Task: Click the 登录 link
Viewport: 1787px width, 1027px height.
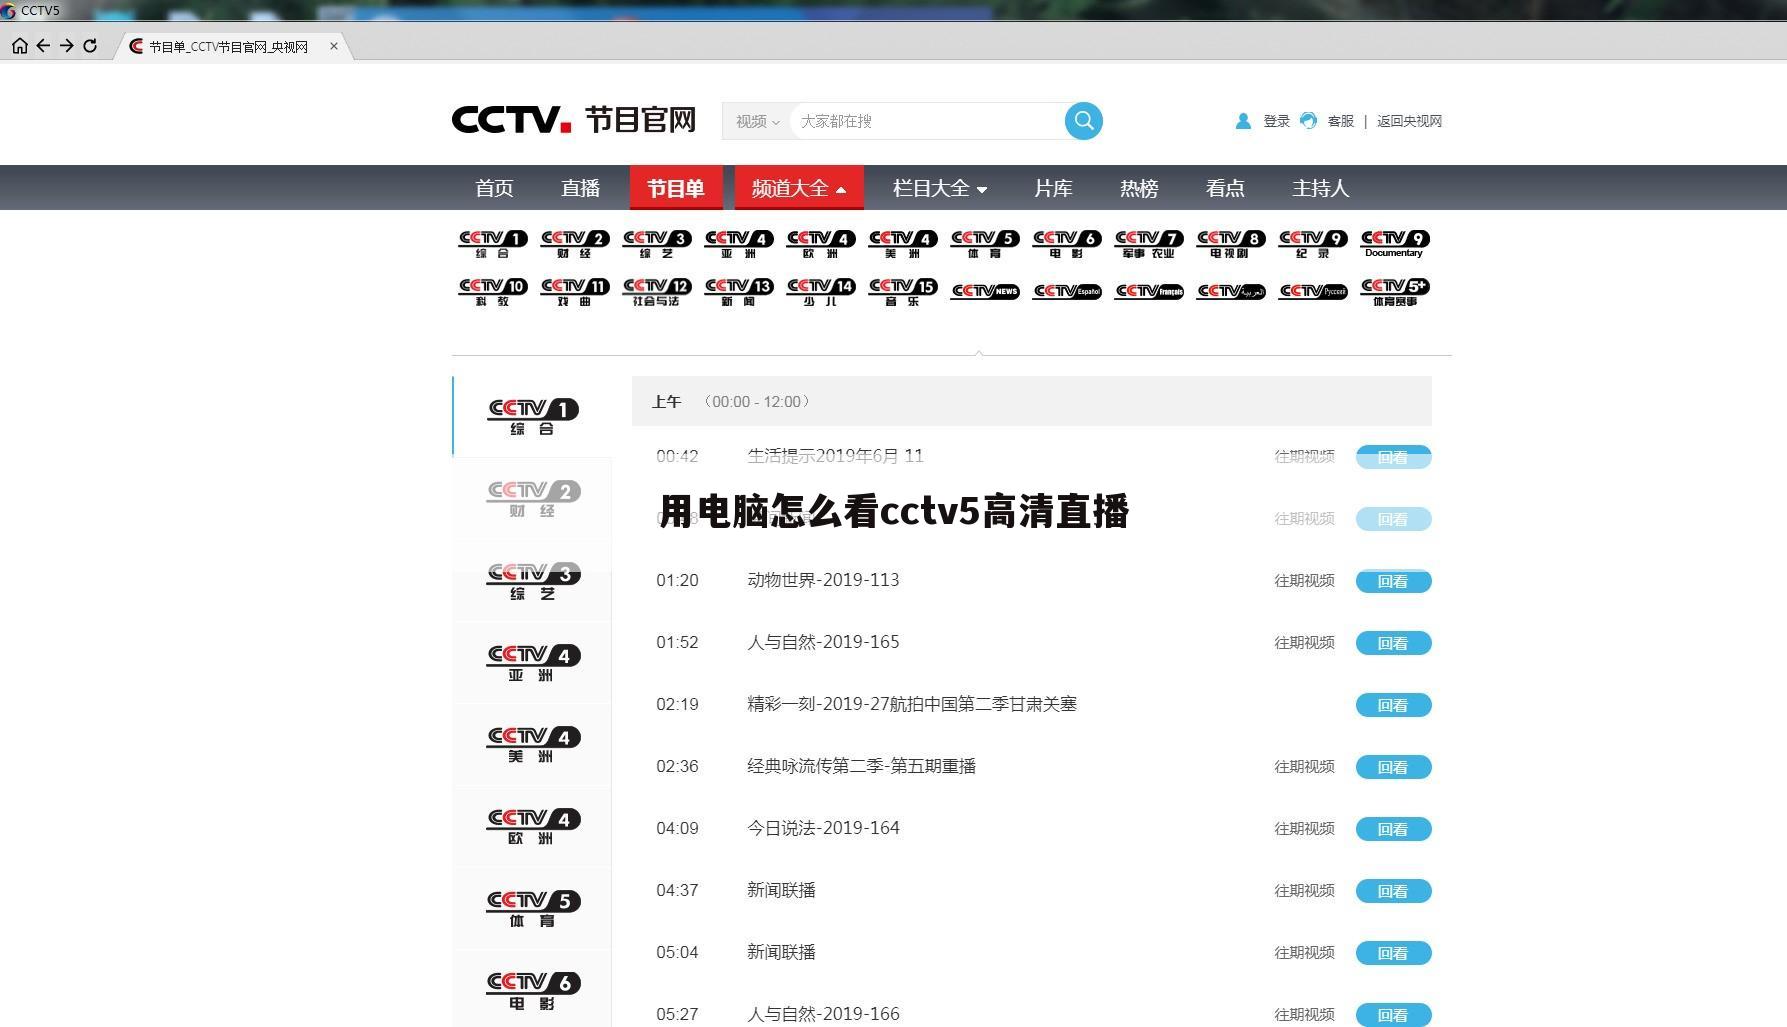Action: coord(1276,121)
